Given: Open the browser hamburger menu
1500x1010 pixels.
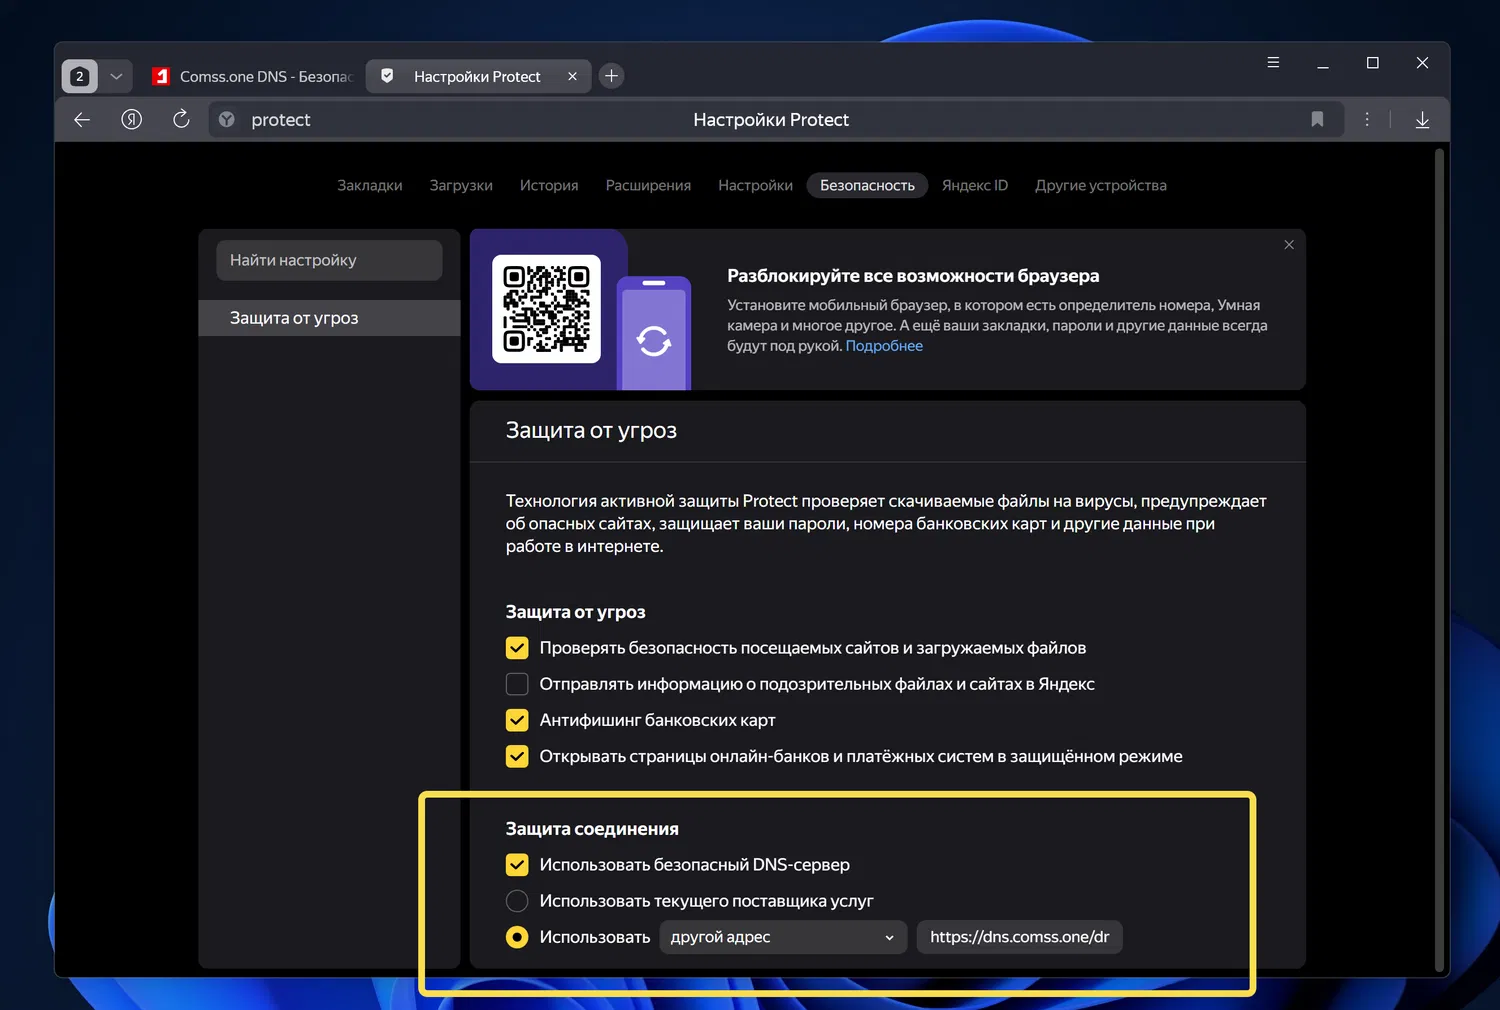Looking at the screenshot, I should tap(1273, 63).
